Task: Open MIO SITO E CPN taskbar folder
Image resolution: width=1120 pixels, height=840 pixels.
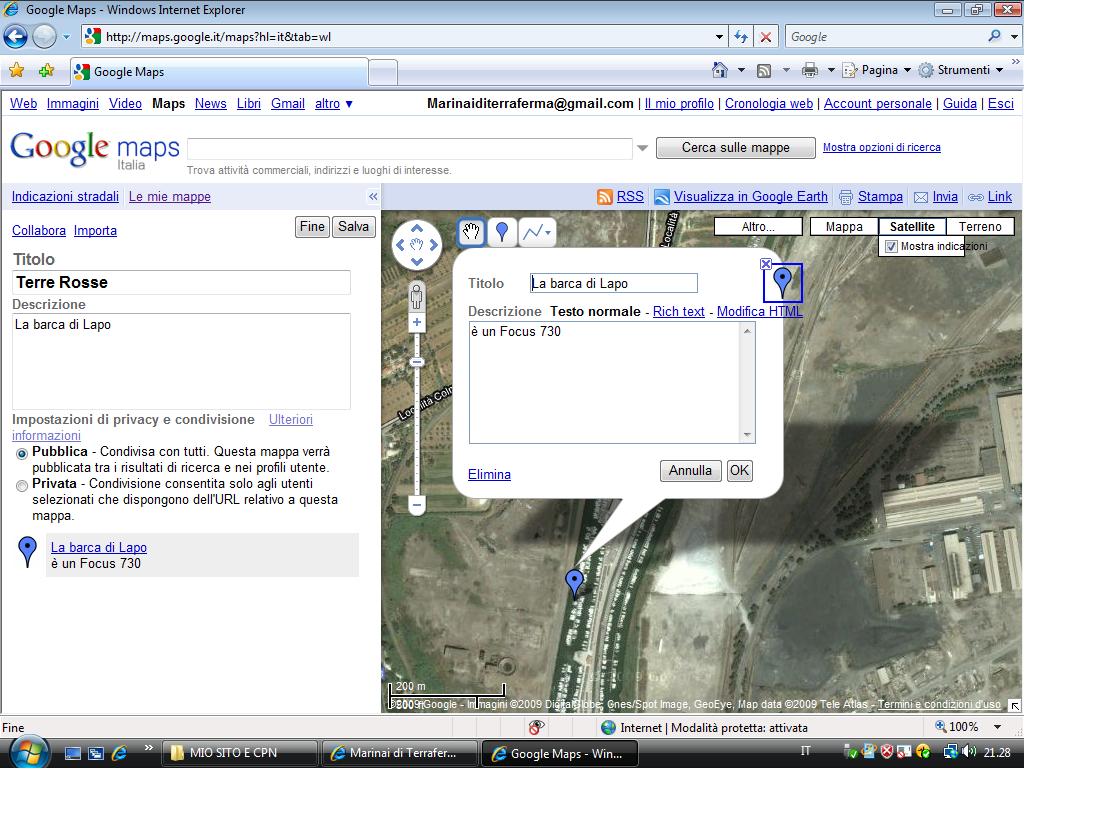Action: [x=241, y=753]
